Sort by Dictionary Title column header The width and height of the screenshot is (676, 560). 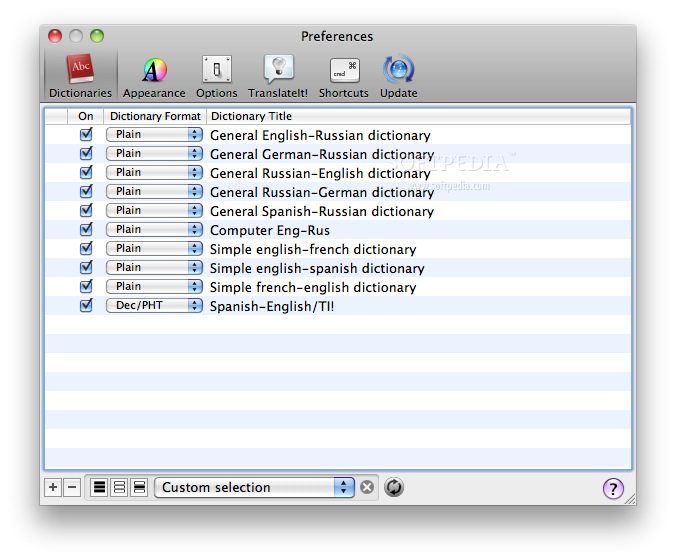pos(418,116)
